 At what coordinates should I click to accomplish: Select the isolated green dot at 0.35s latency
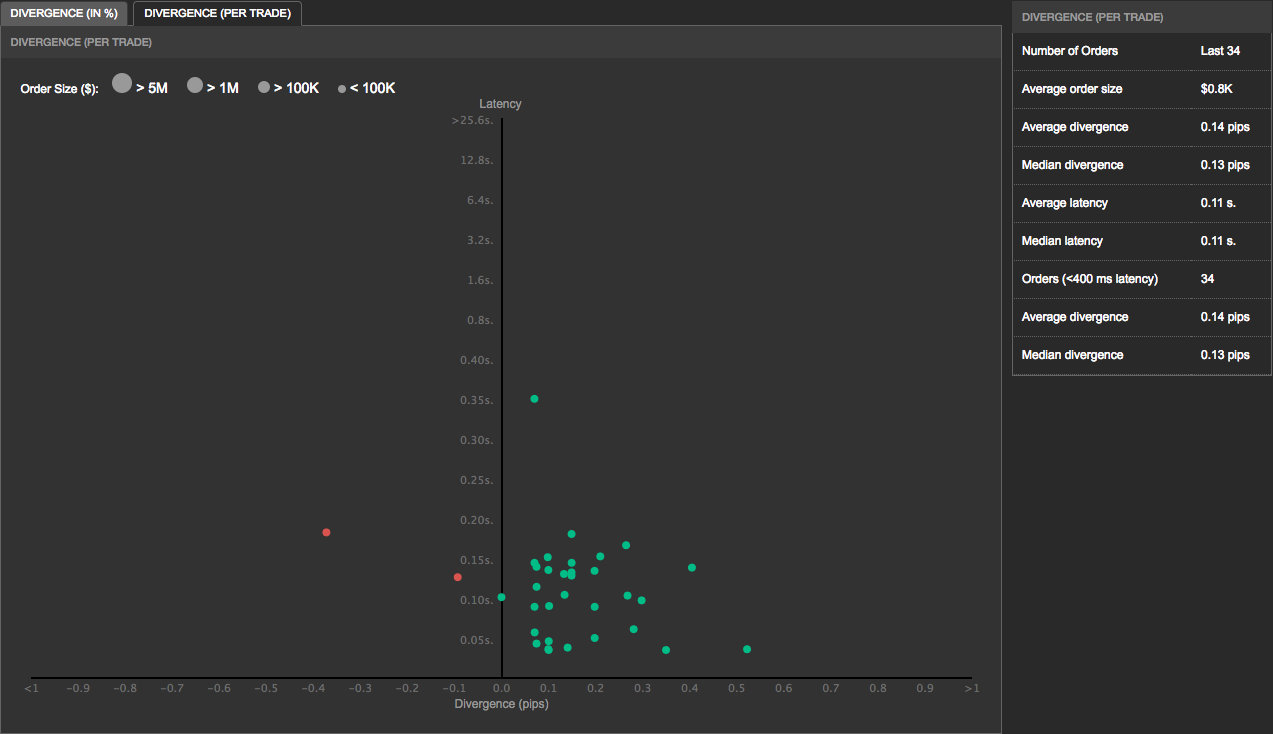pyautogui.click(x=534, y=399)
